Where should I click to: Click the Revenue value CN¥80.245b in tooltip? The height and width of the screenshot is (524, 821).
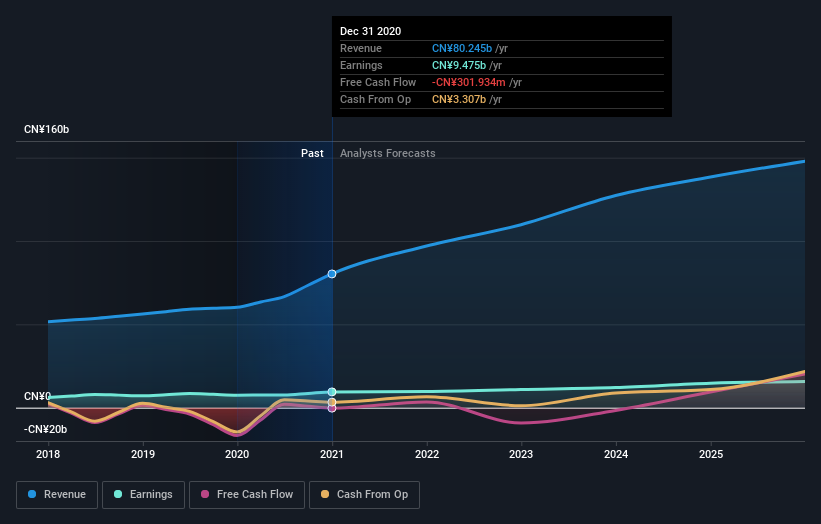[x=462, y=48]
